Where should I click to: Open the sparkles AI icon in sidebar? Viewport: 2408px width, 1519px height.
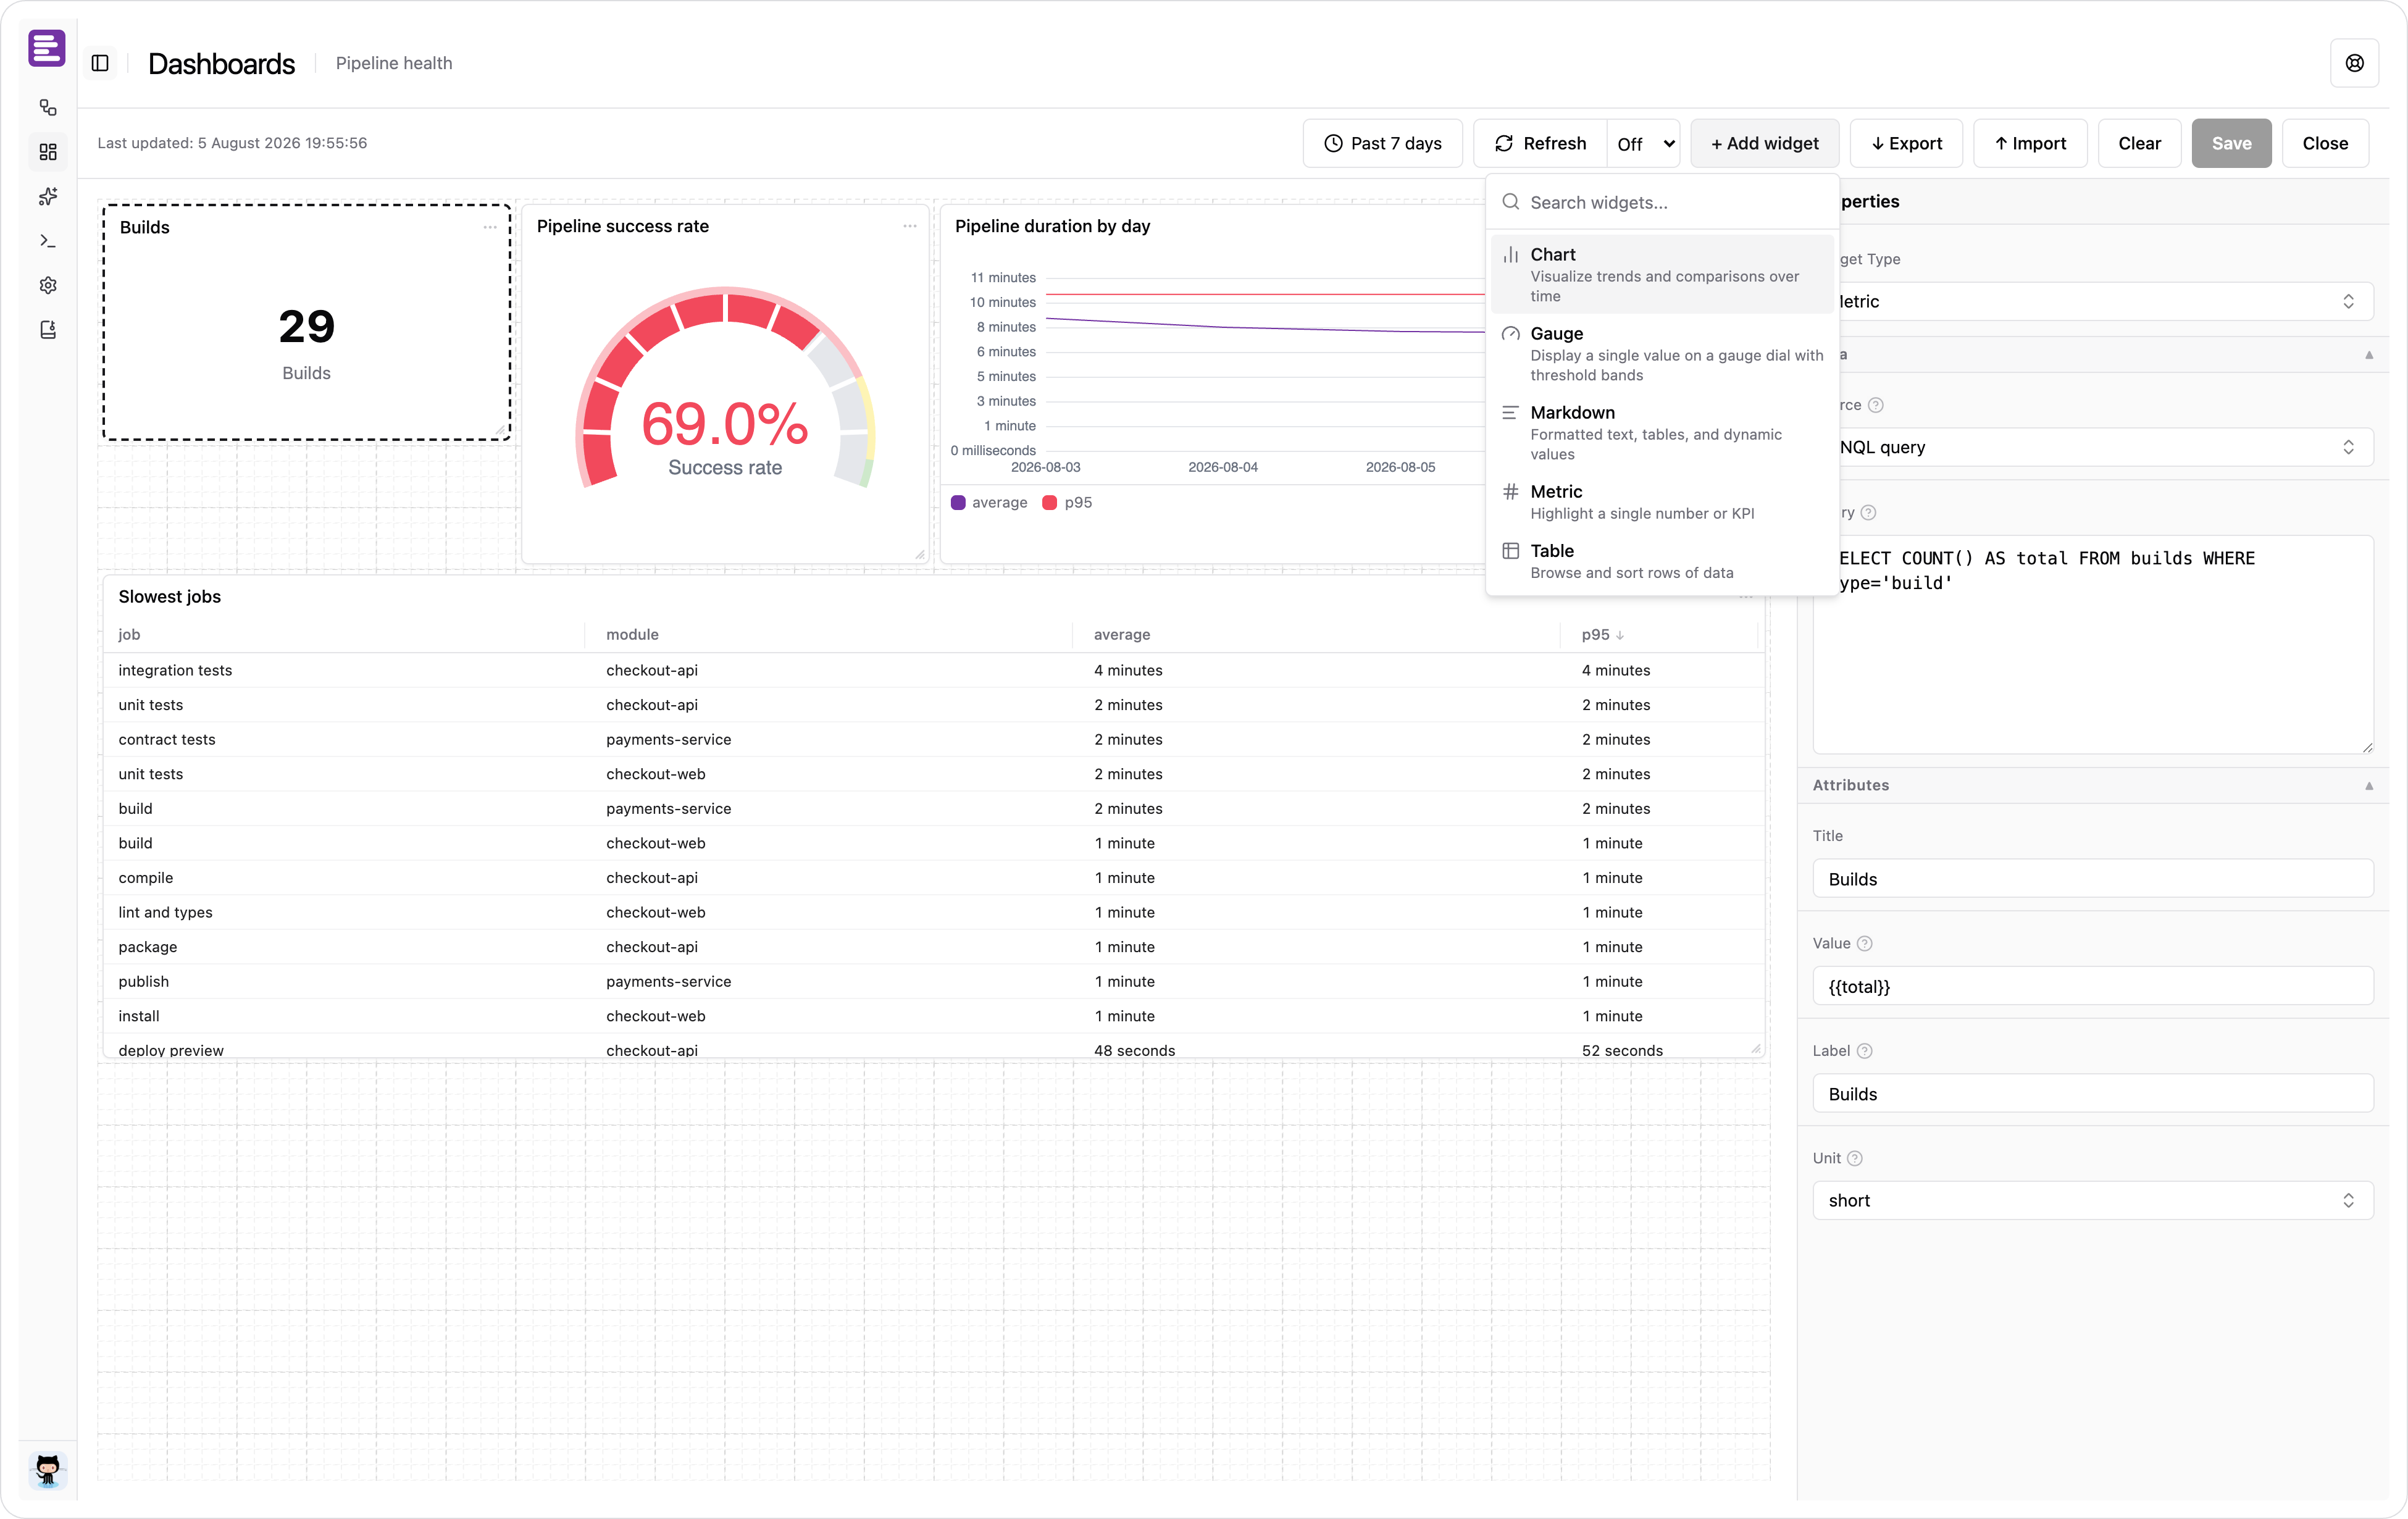[x=47, y=196]
